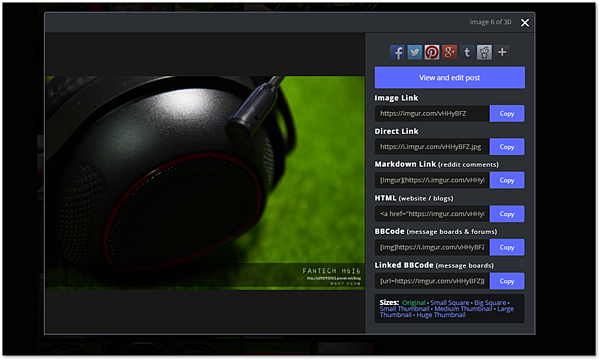Select the Markdown Link text field

(x=432, y=180)
